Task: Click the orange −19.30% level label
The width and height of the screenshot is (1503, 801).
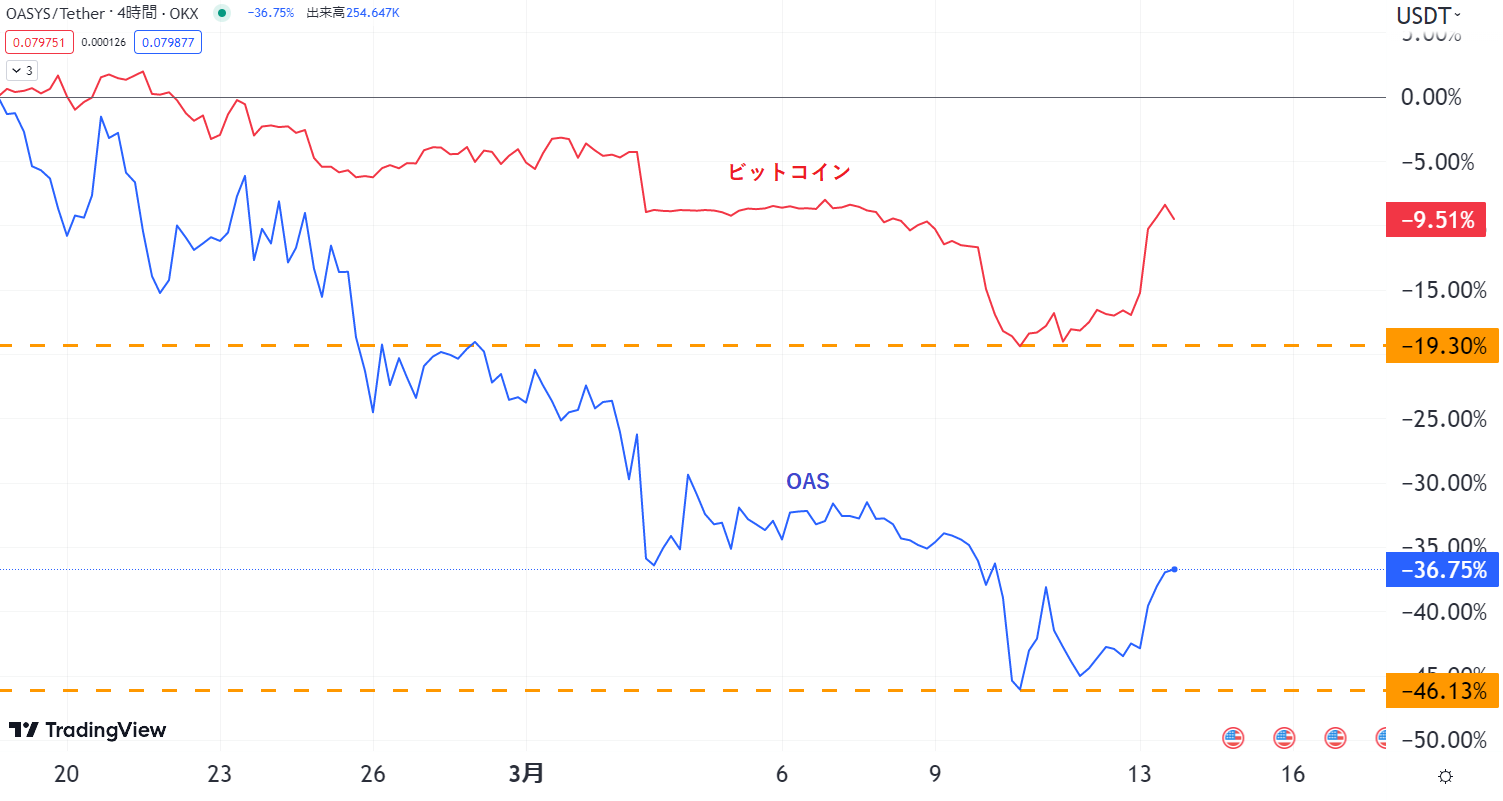Action: 1442,345
